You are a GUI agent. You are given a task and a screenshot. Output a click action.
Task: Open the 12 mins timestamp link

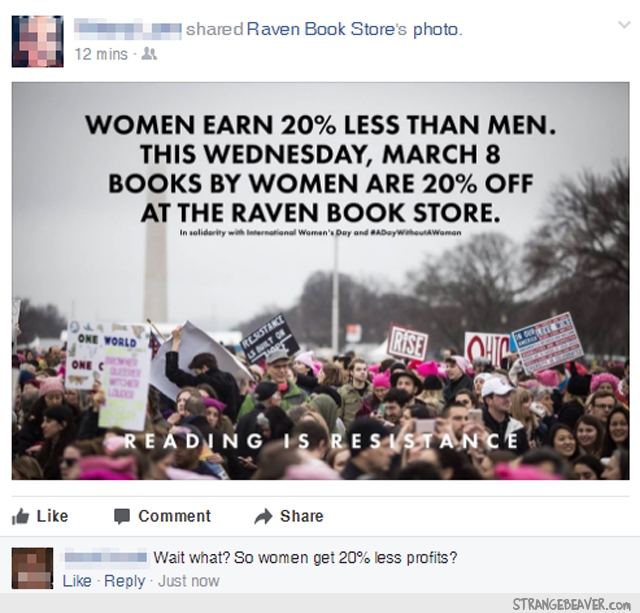(x=101, y=54)
